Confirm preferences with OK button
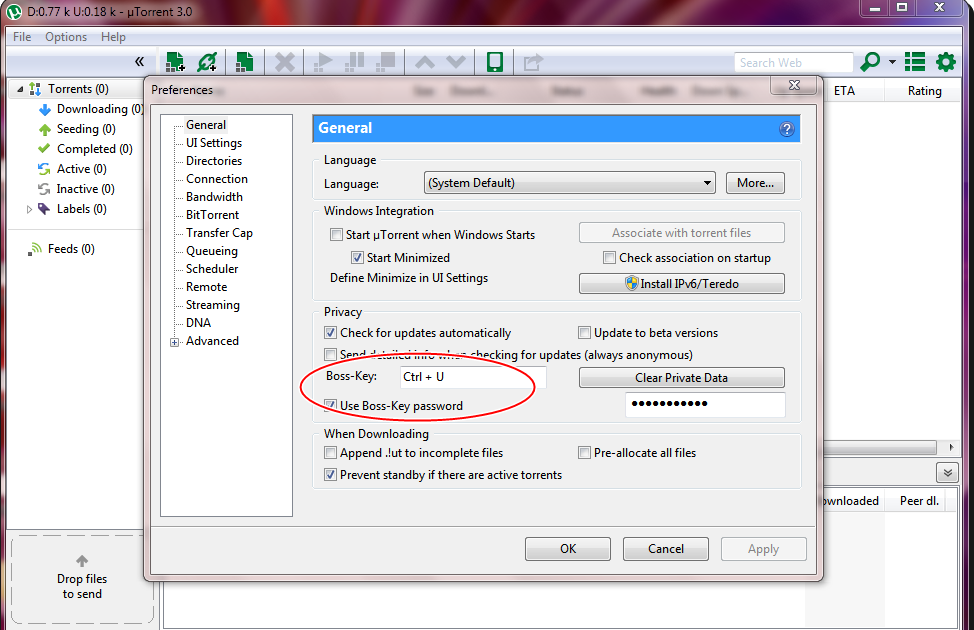974x630 pixels. click(568, 549)
